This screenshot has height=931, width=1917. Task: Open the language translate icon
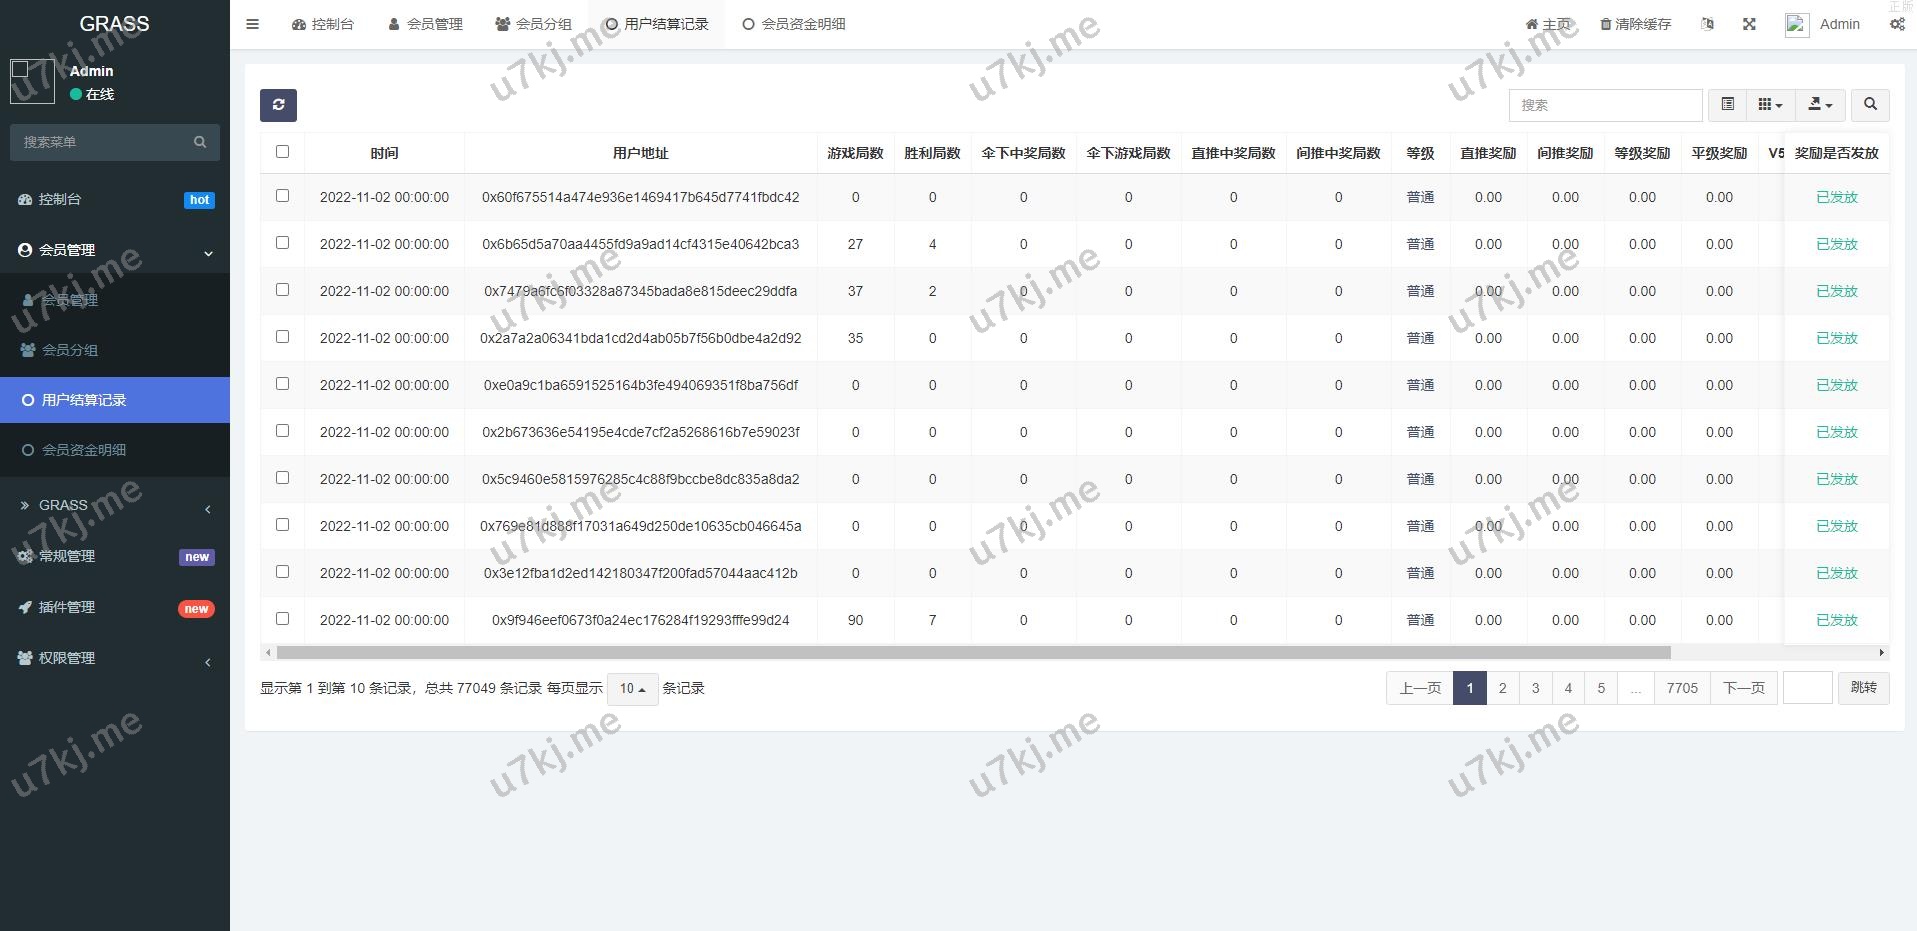(x=1707, y=24)
